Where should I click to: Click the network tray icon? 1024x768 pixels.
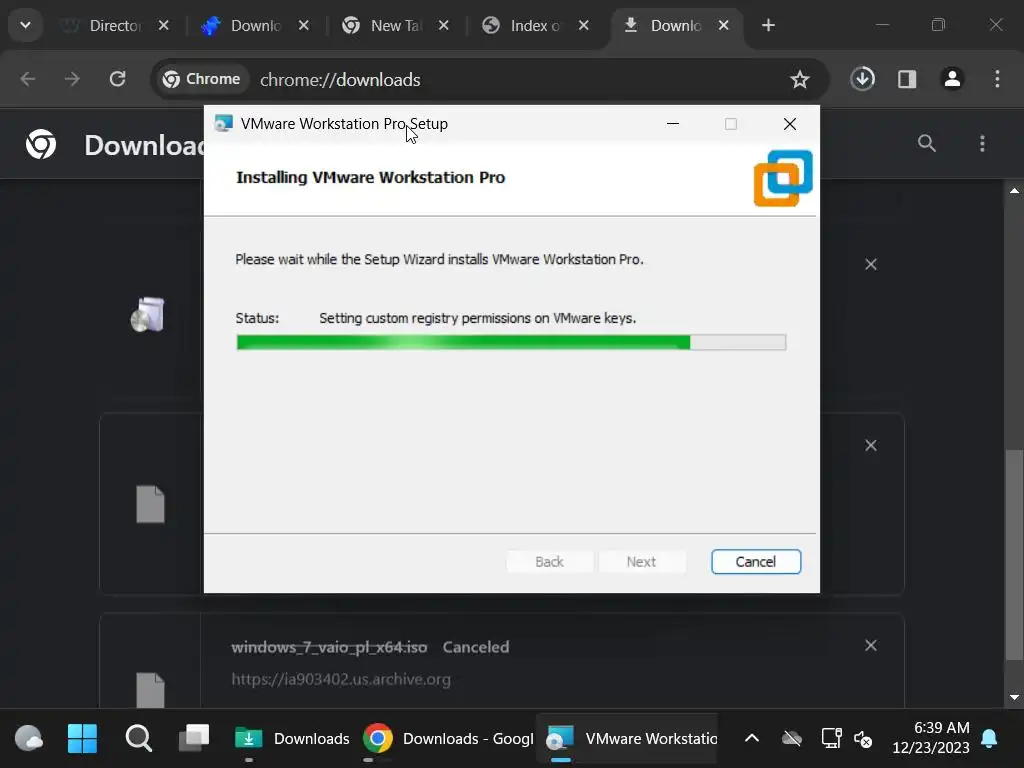point(831,739)
